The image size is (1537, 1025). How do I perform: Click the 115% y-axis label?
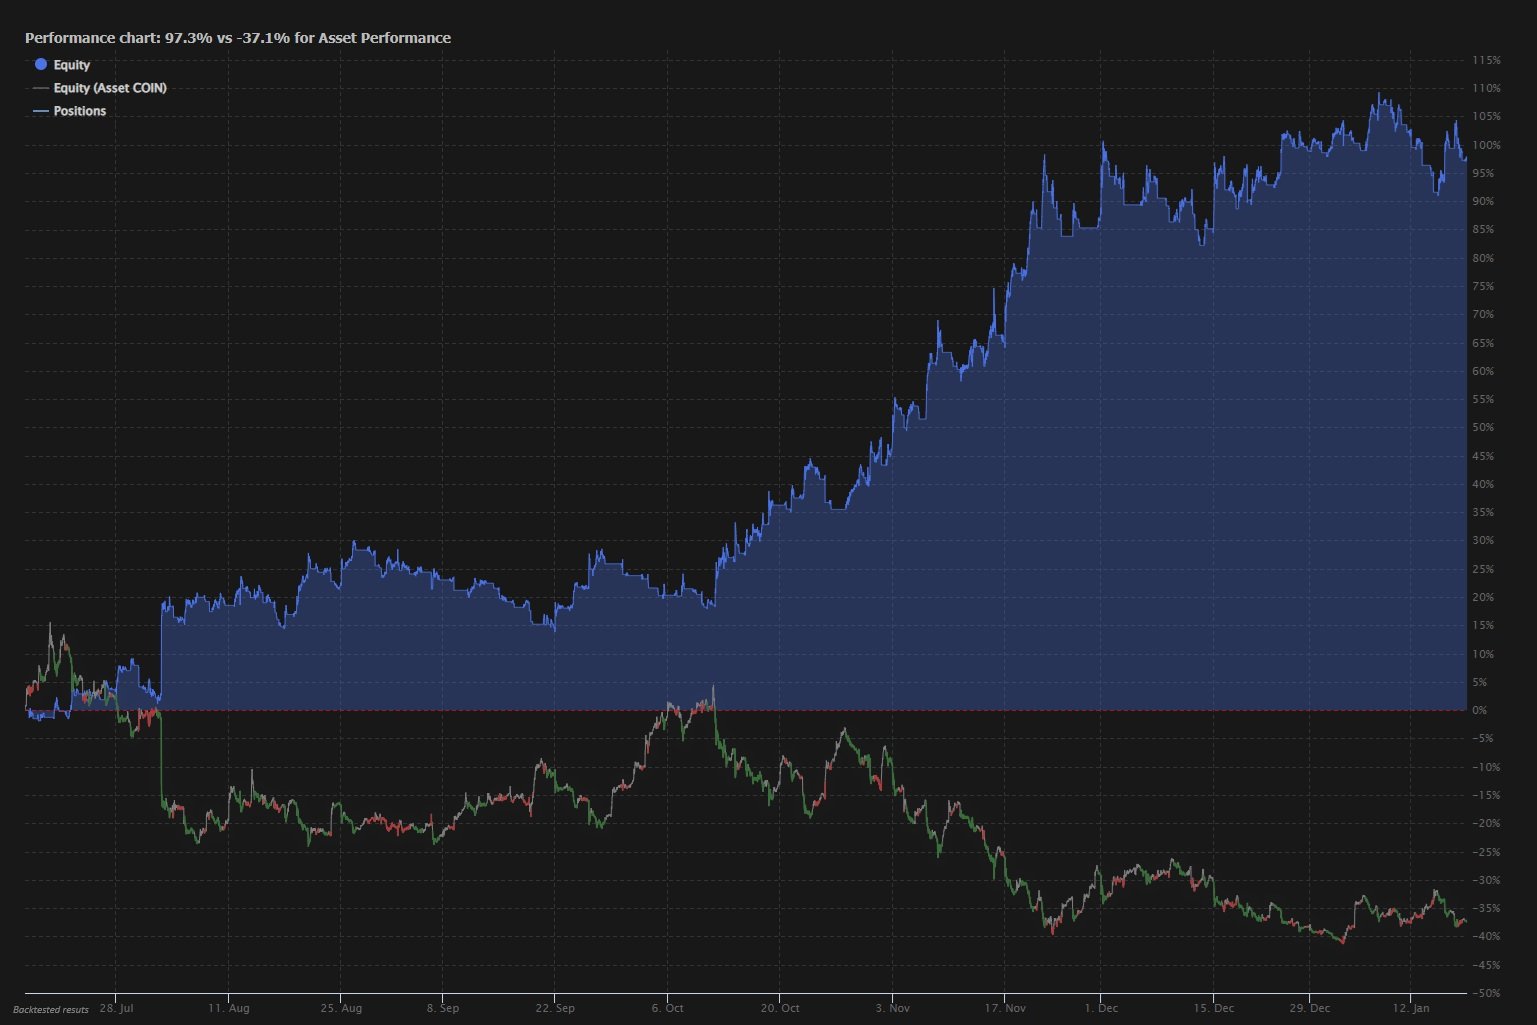tap(1486, 60)
